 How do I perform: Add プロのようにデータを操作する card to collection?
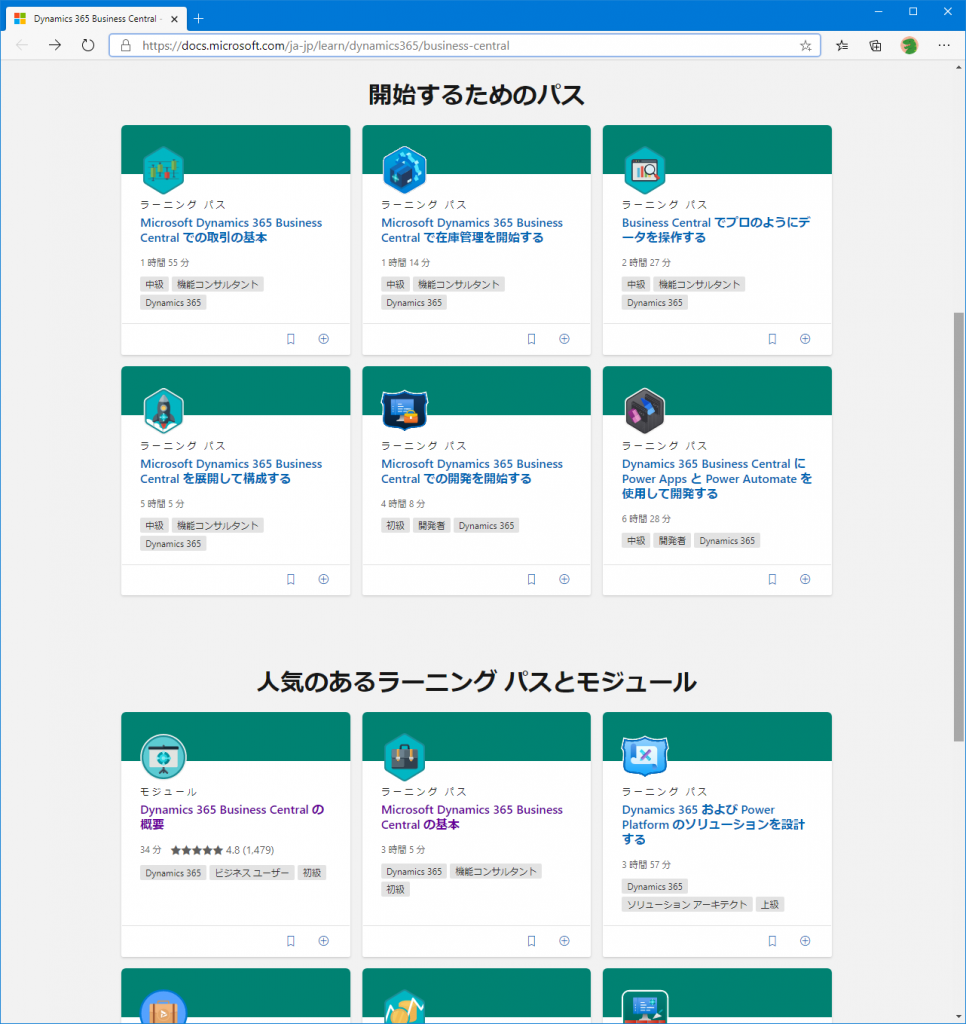click(805, 339)
